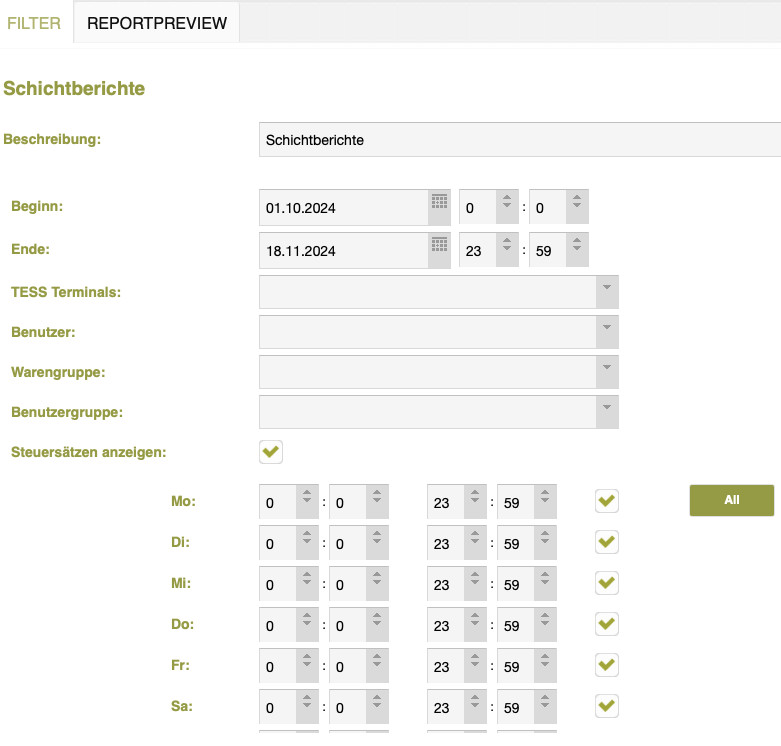Increase the Beginn hour with up arrow
The width and height of the screenshot is (781, 746).
pos(507,198)
